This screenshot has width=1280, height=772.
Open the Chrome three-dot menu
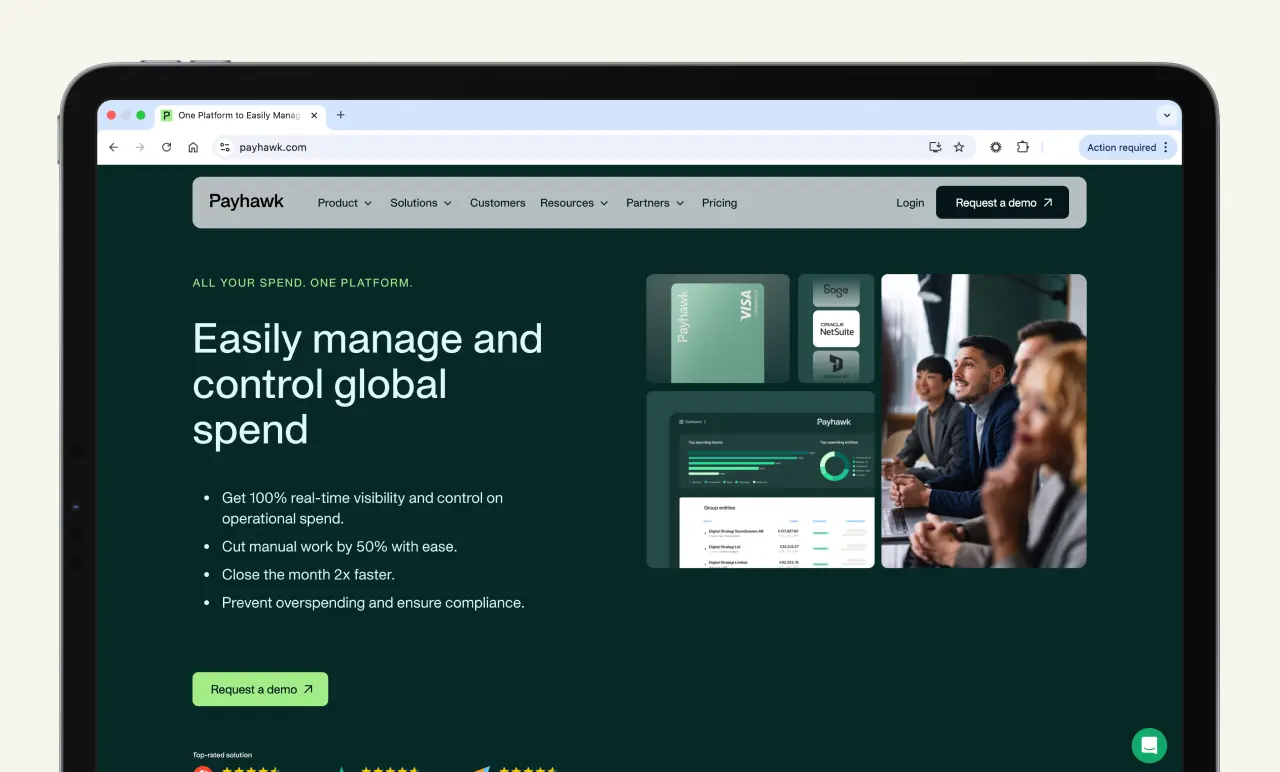[1166, 147]
